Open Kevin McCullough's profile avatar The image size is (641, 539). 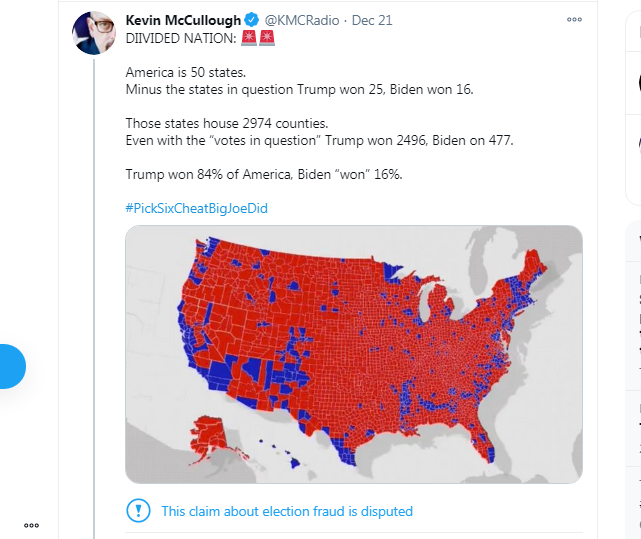[x=94, y=33]
